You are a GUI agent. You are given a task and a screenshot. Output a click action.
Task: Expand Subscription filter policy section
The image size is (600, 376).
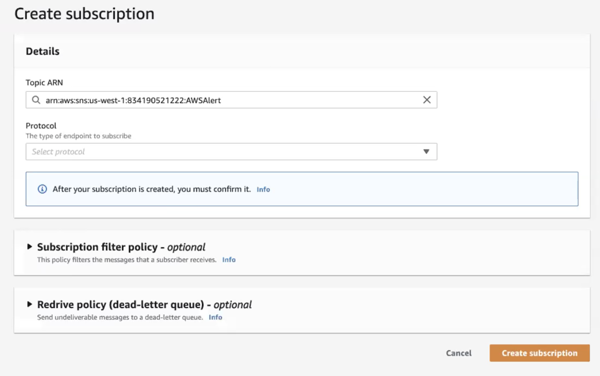click(x=29, y=247)
